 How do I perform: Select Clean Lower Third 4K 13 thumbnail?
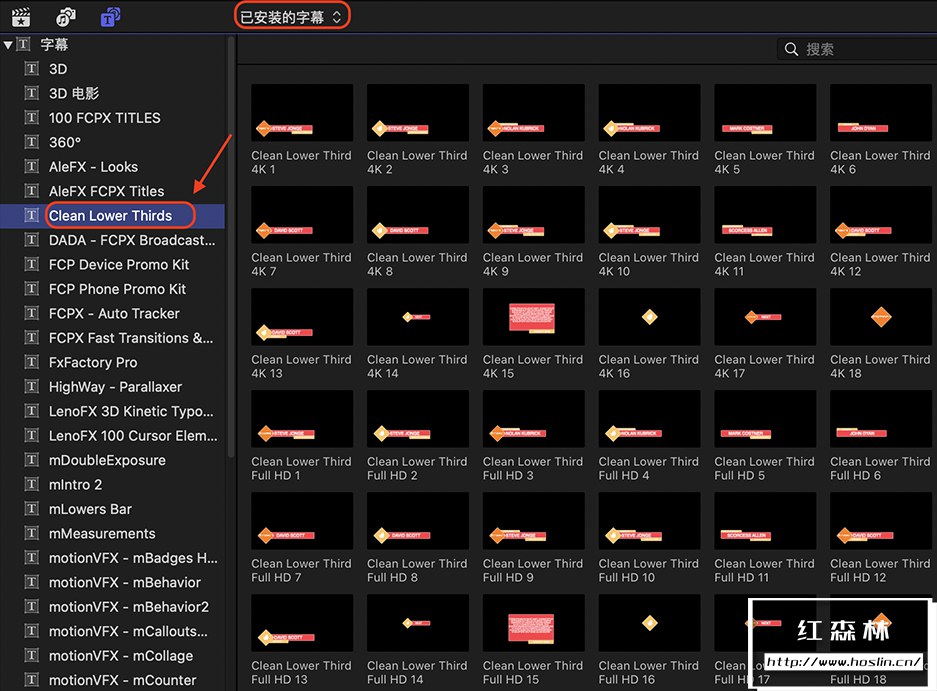302,317
